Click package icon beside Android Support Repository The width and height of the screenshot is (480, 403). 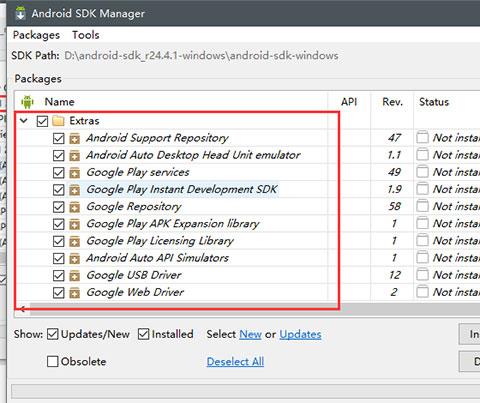tap(75, 138)
